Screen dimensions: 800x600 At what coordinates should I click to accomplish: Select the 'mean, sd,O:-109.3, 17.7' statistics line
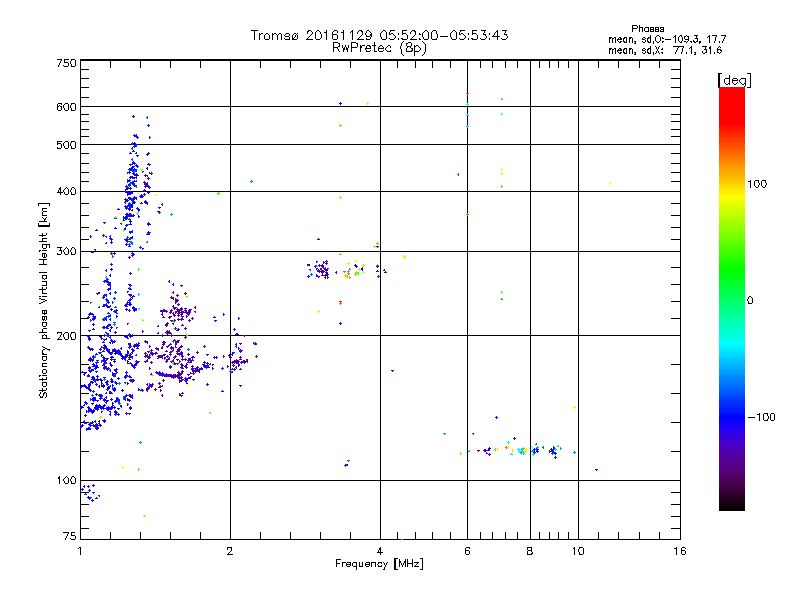(667, 39)
